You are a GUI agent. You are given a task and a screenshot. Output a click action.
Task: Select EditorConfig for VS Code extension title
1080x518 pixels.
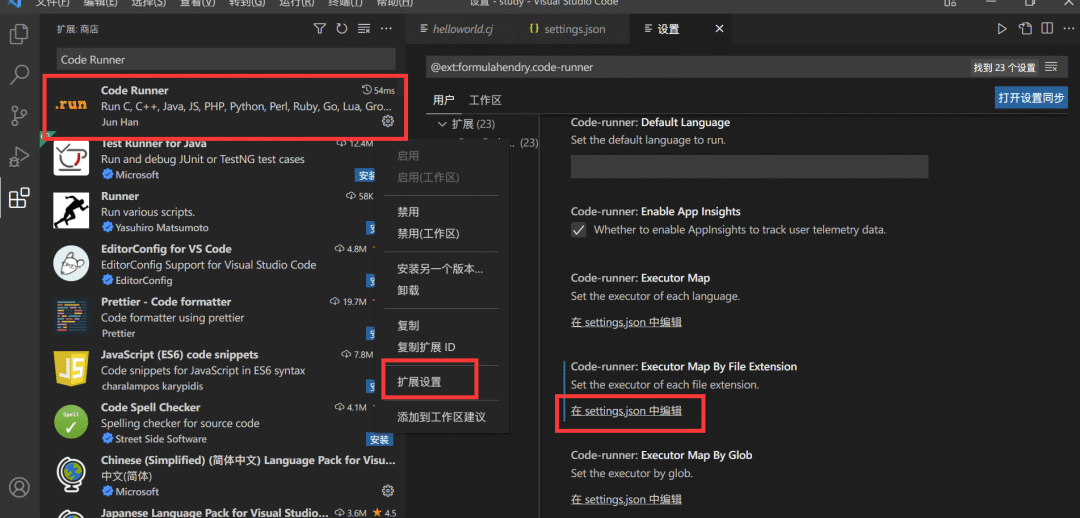coord(166,249)
